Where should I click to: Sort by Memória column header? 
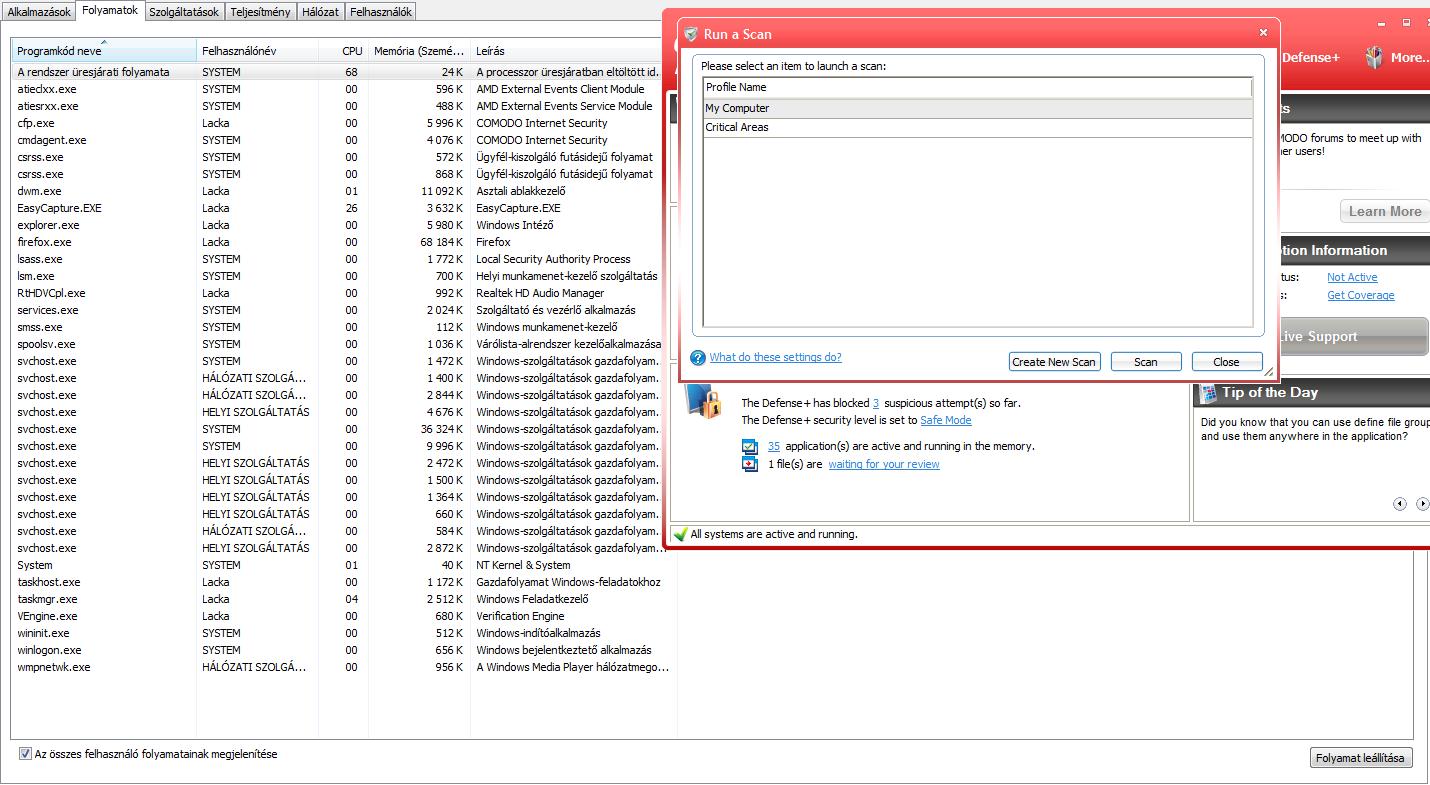click(x=419, y=51)
